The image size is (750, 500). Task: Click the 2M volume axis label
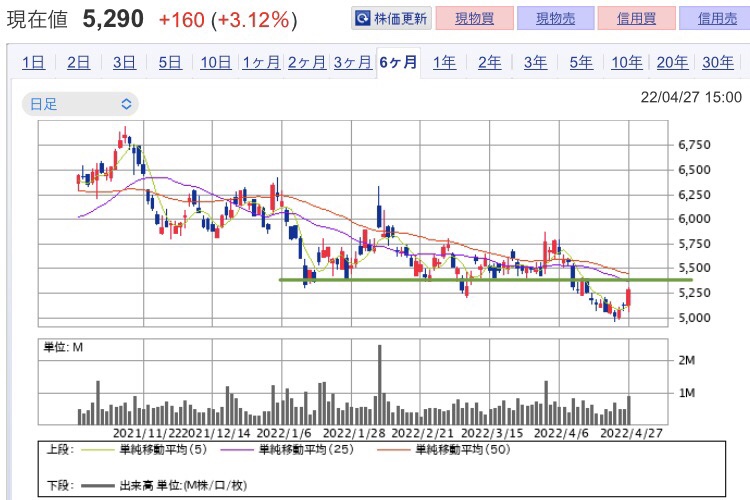click(x=686, y=360)
